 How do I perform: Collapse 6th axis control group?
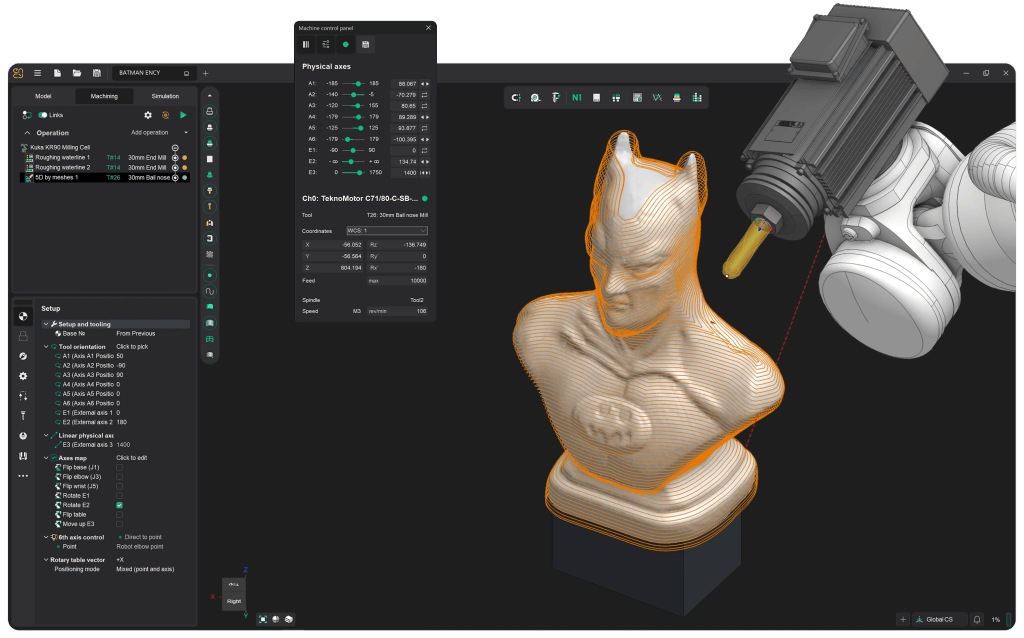46,537
